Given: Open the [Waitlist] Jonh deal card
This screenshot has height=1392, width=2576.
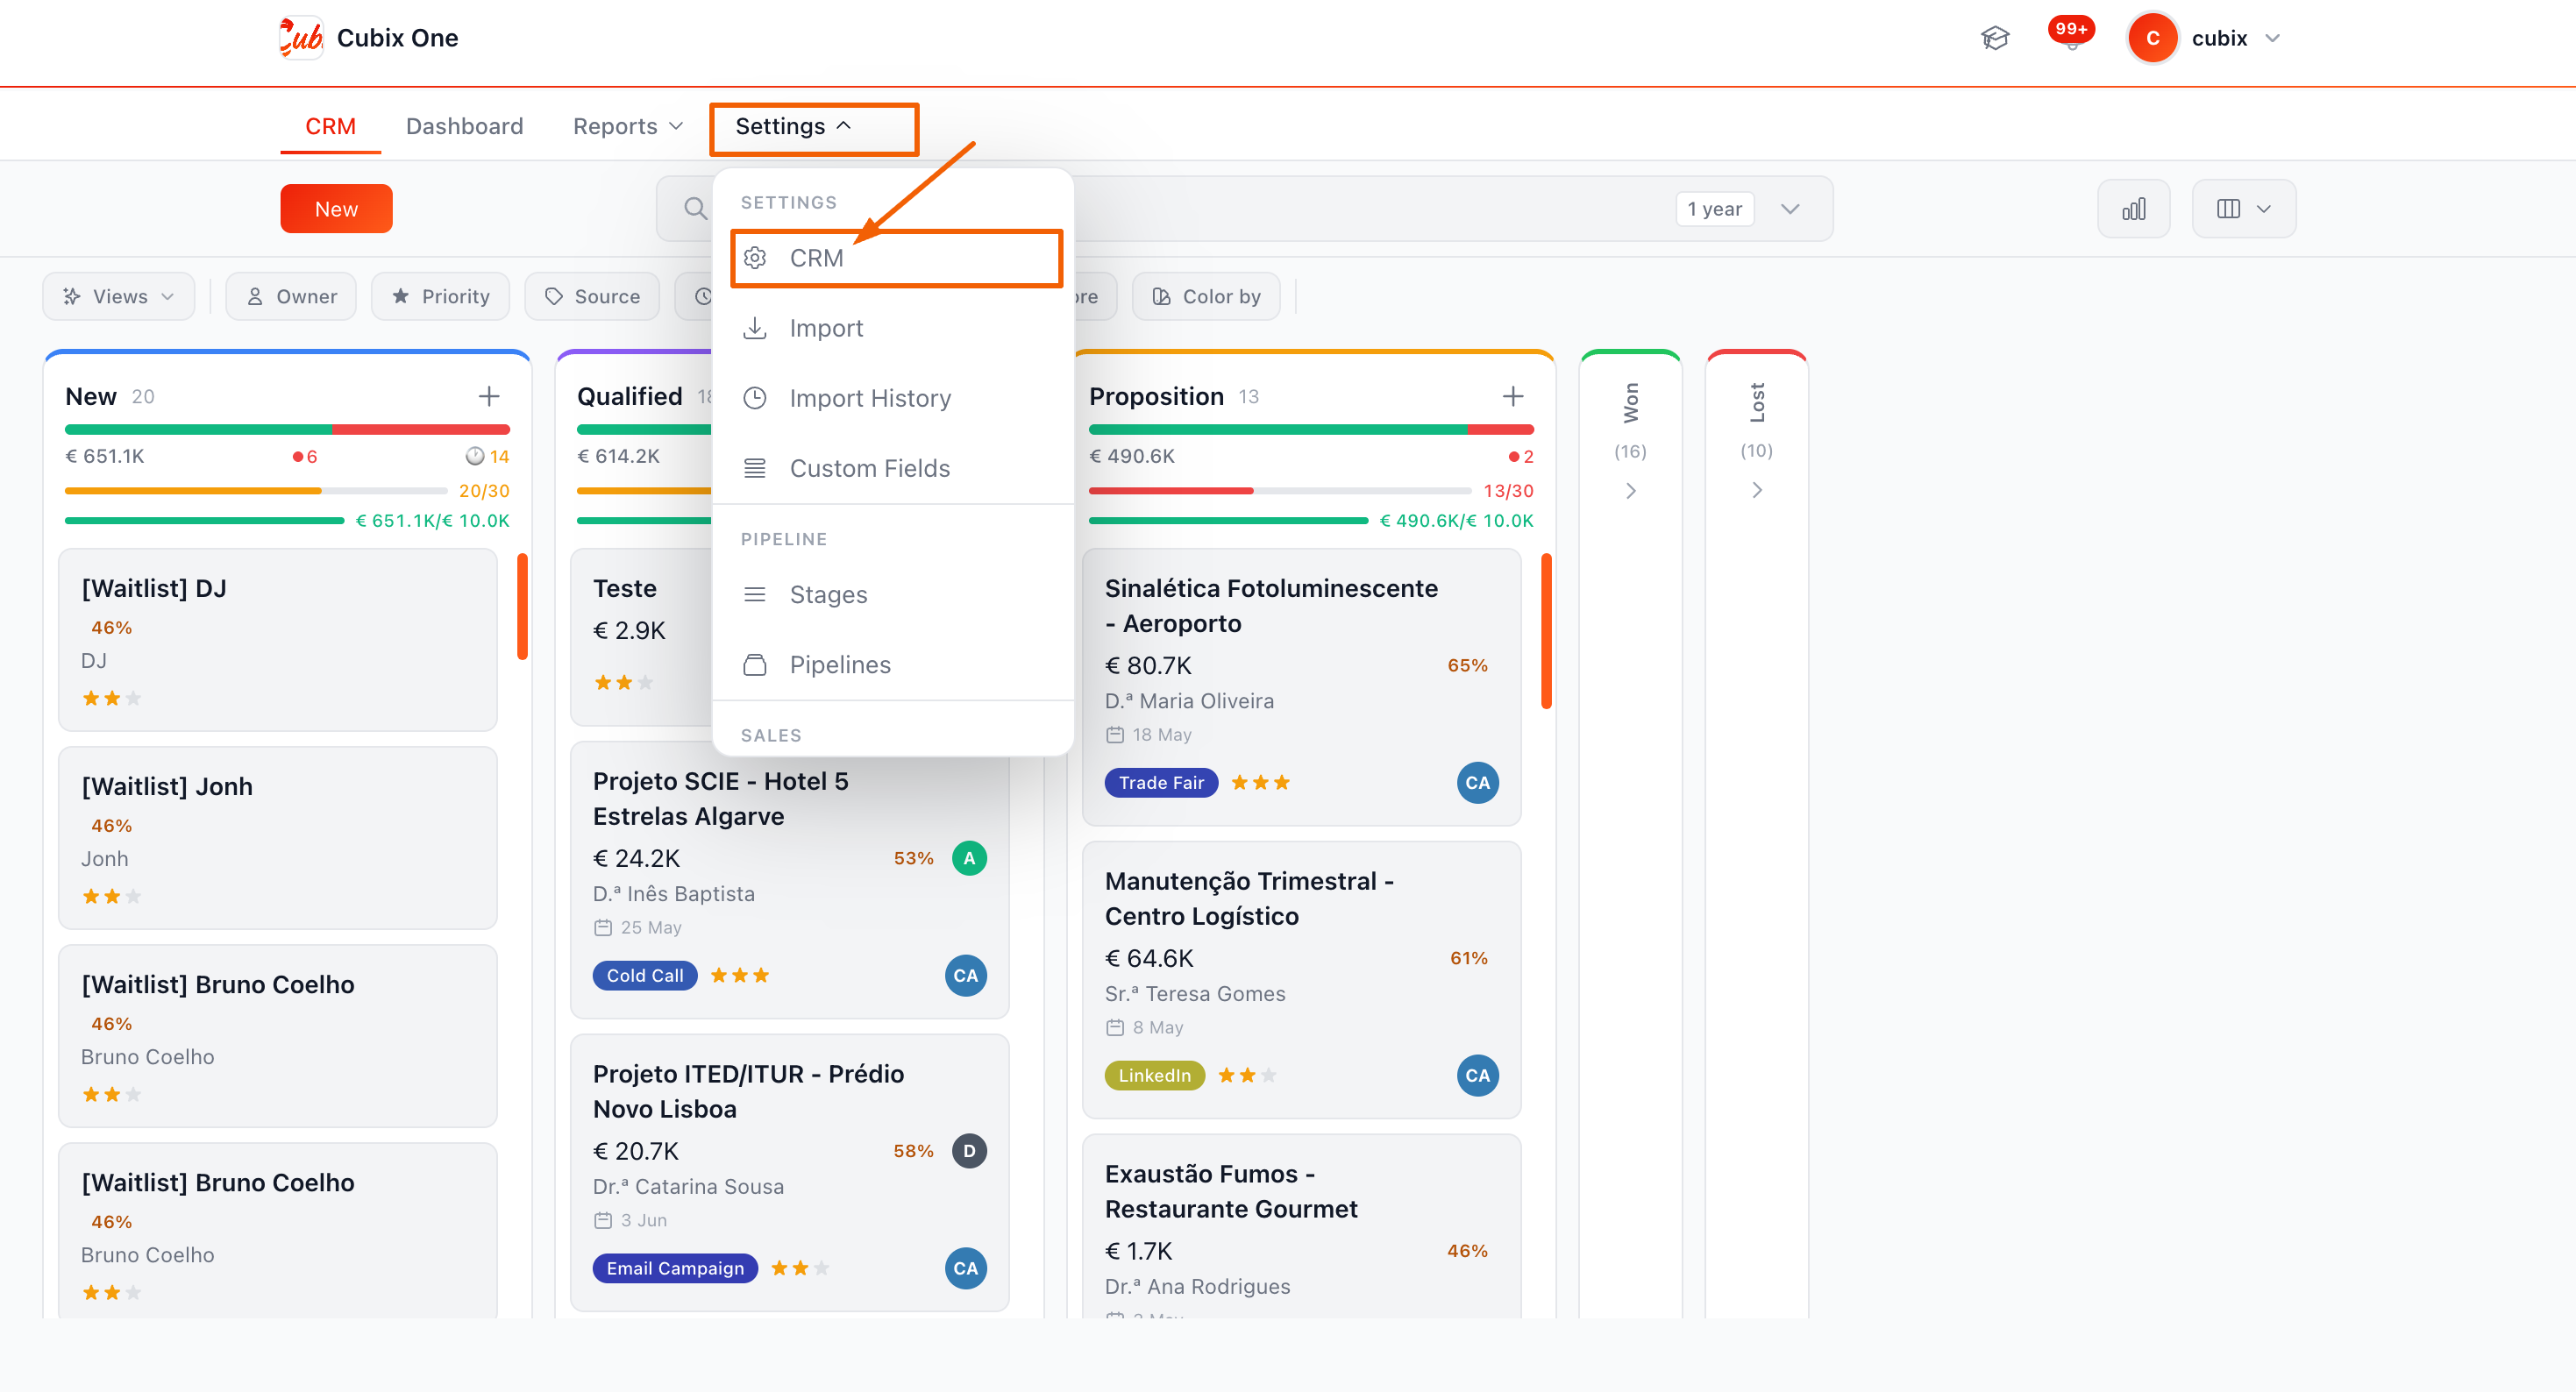Looking at the screenshot, I should pos(277,838).
